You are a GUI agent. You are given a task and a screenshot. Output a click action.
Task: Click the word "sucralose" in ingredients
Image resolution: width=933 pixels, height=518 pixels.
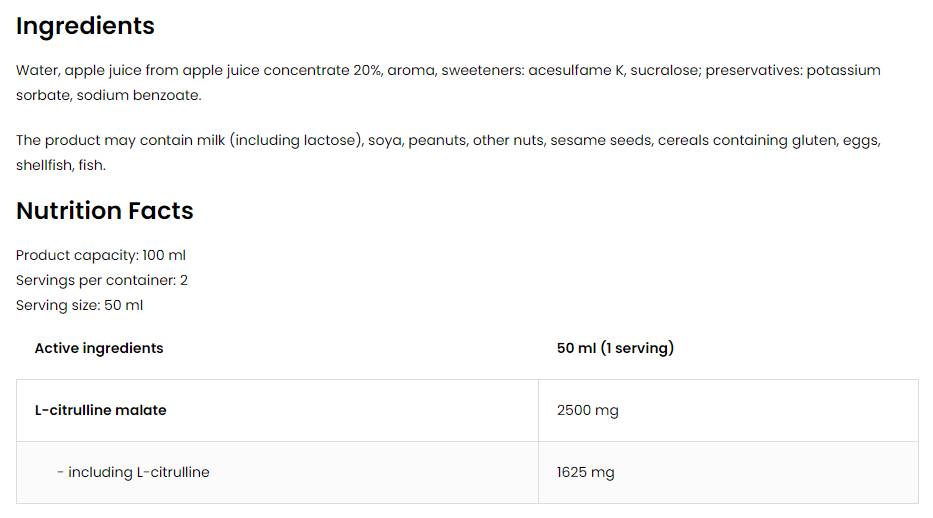663,70
